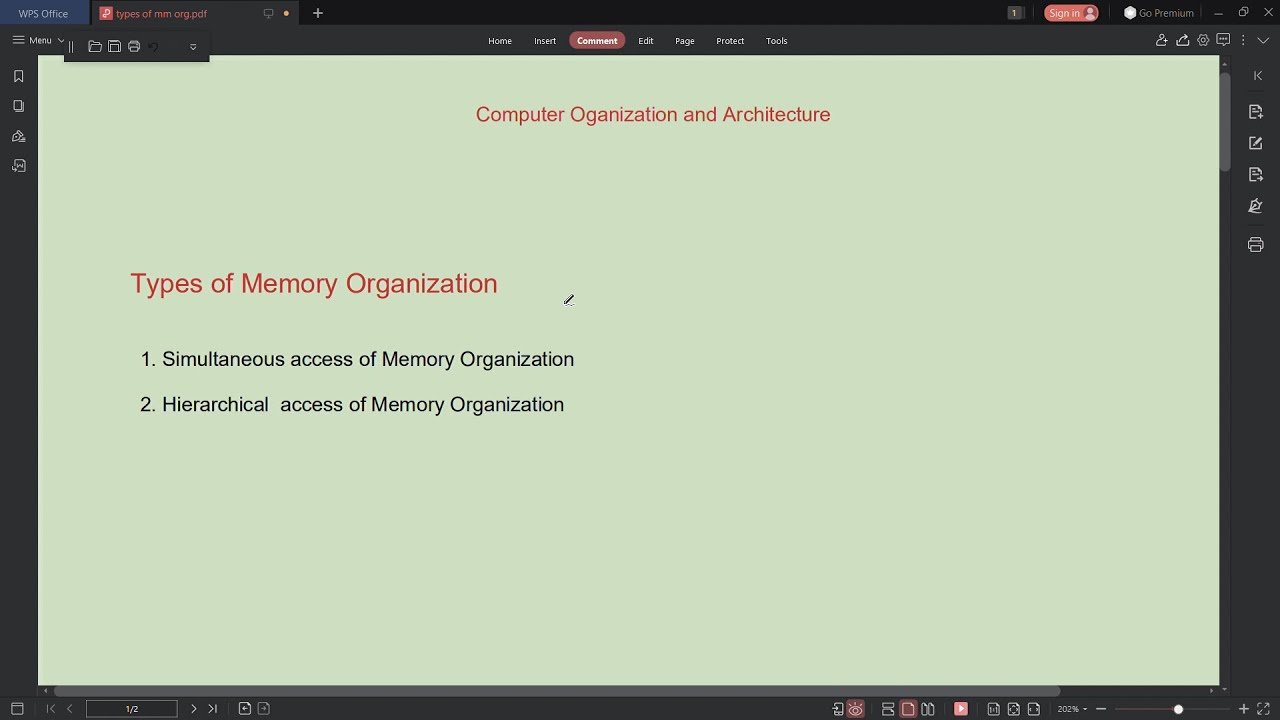The width and height of the screenshot is (1280, 720).
Task: Go to the next page arrow
Action: (x=193, y=709)
